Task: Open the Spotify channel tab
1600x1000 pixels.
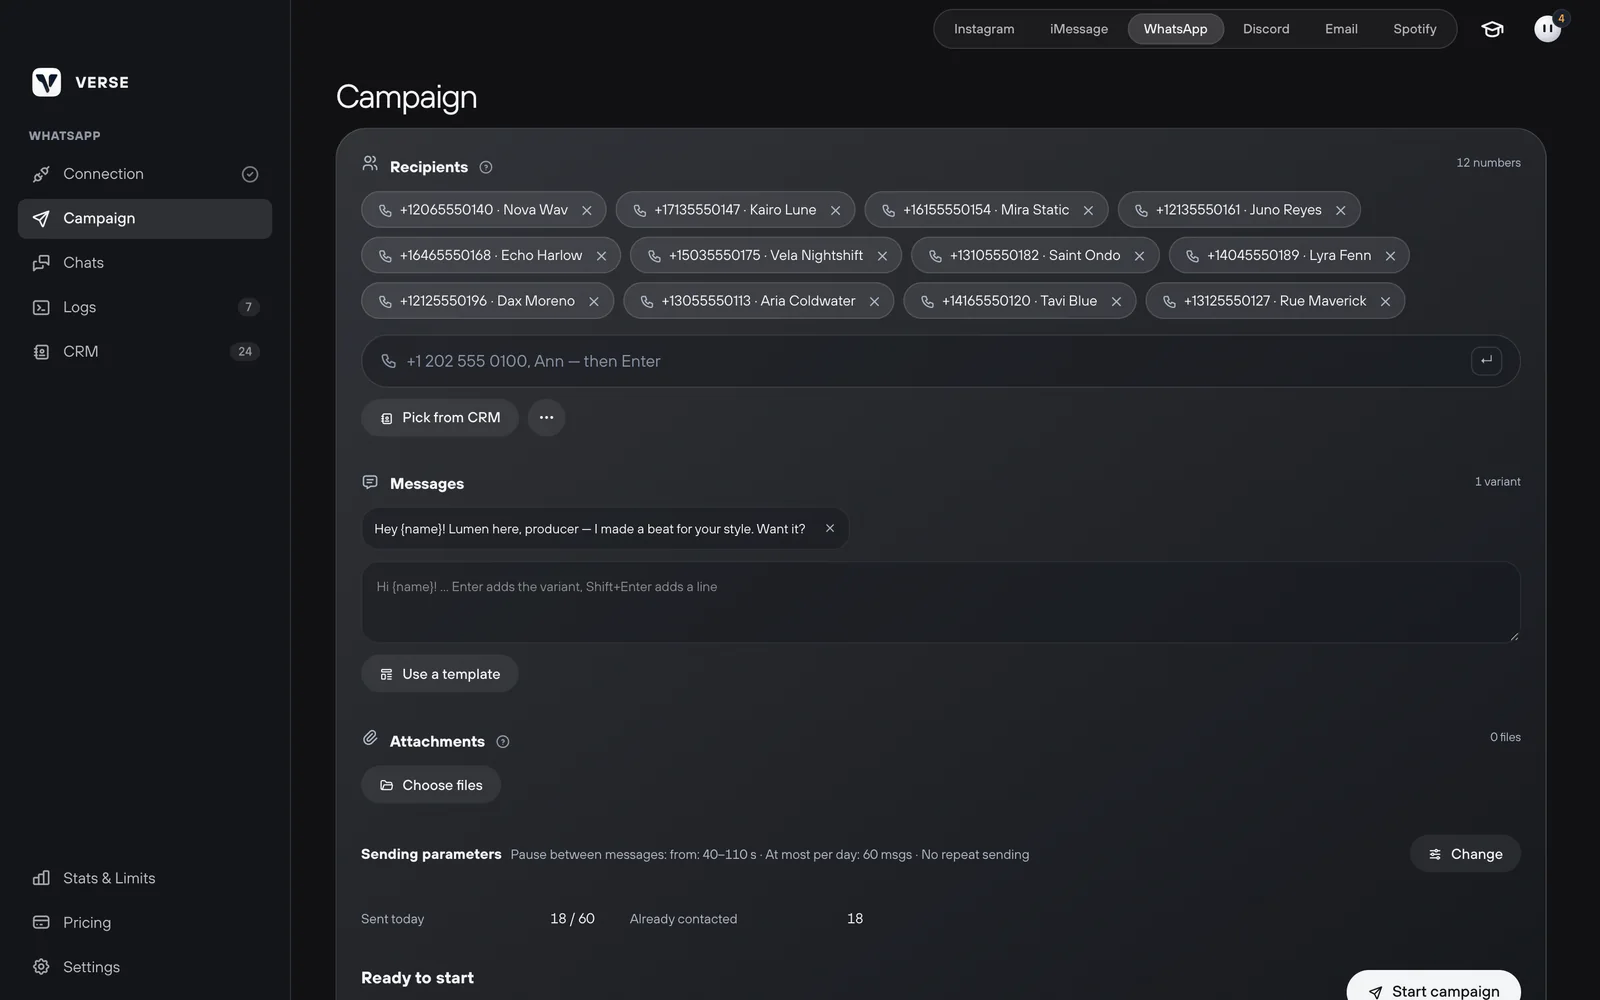Action: pyautogui.click(x=1414, y=29)
